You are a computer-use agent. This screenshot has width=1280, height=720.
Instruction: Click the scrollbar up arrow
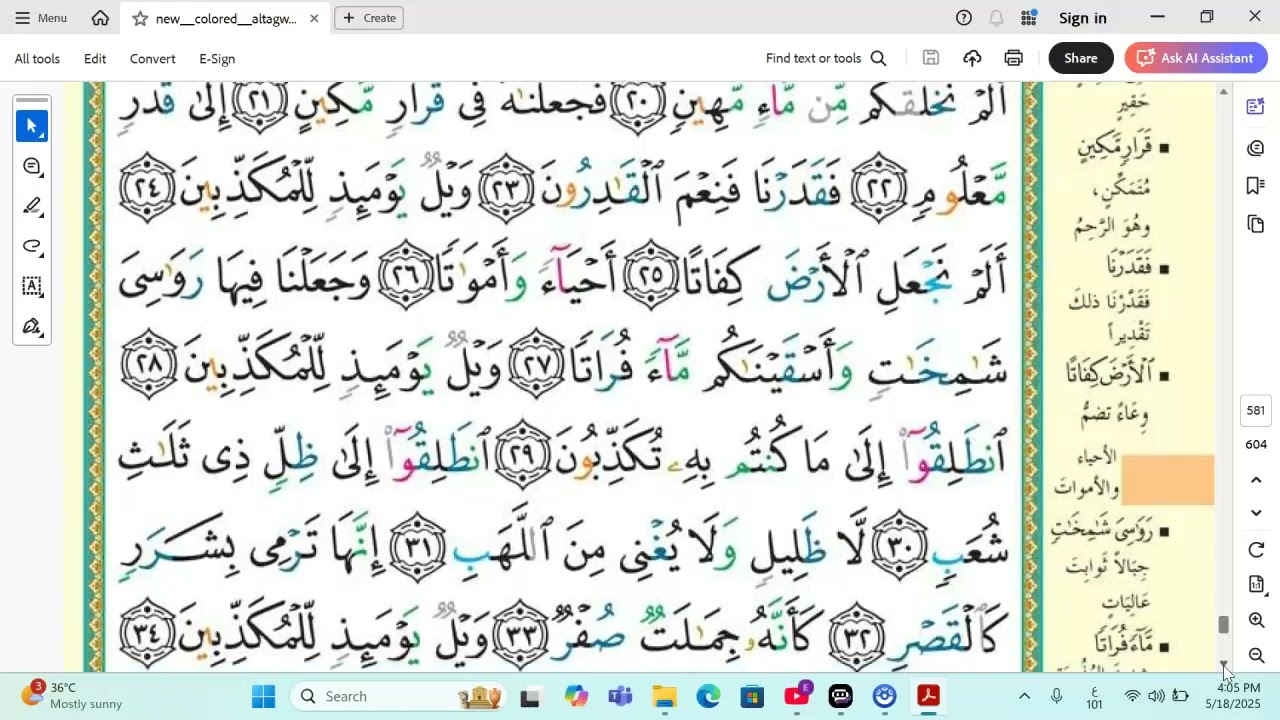coord(1223,92)
